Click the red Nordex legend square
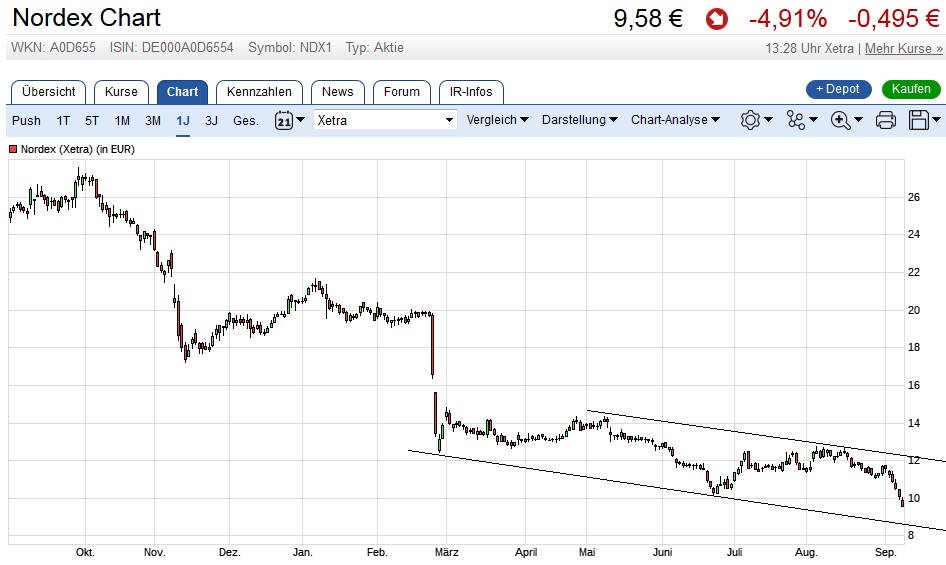946x565 pixels. (13, 149)
